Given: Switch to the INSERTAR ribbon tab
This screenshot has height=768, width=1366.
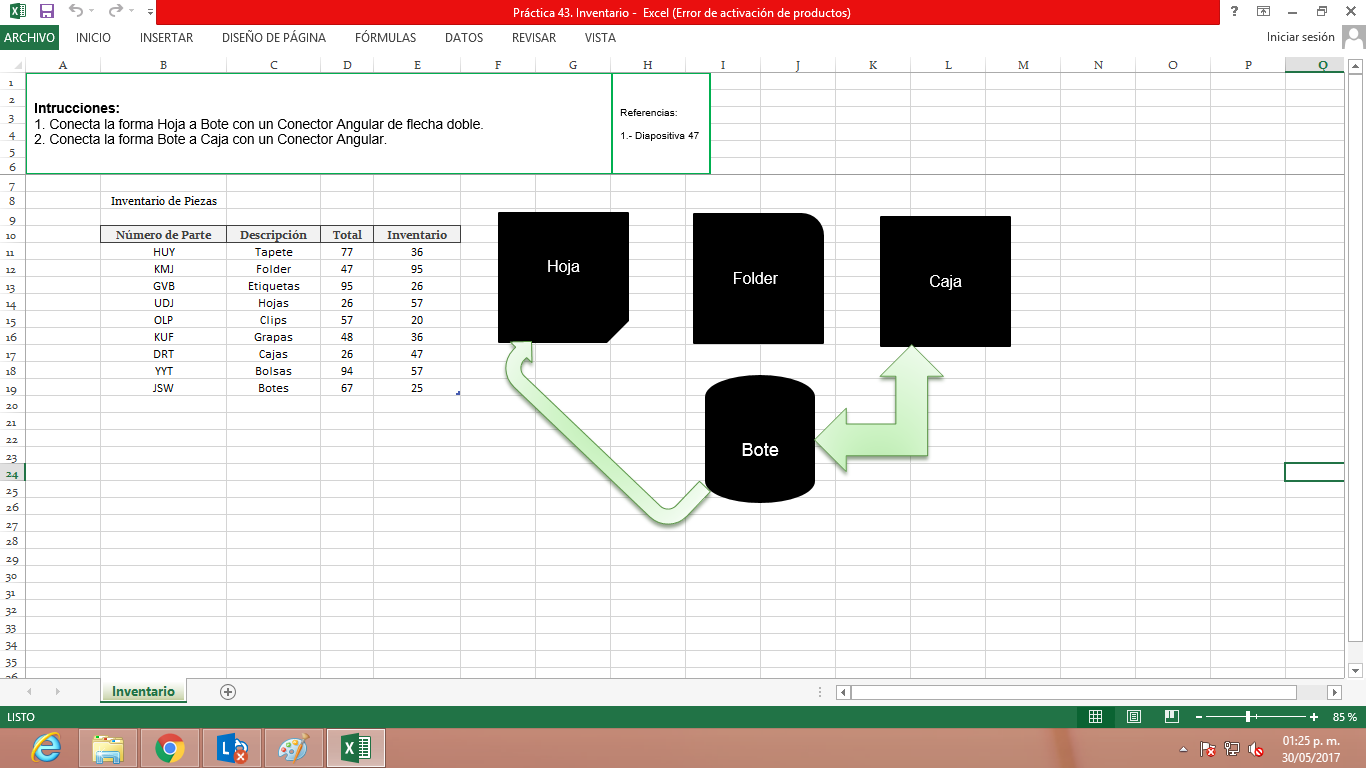Looking at the screenshot, I should [x=167, y=38].
